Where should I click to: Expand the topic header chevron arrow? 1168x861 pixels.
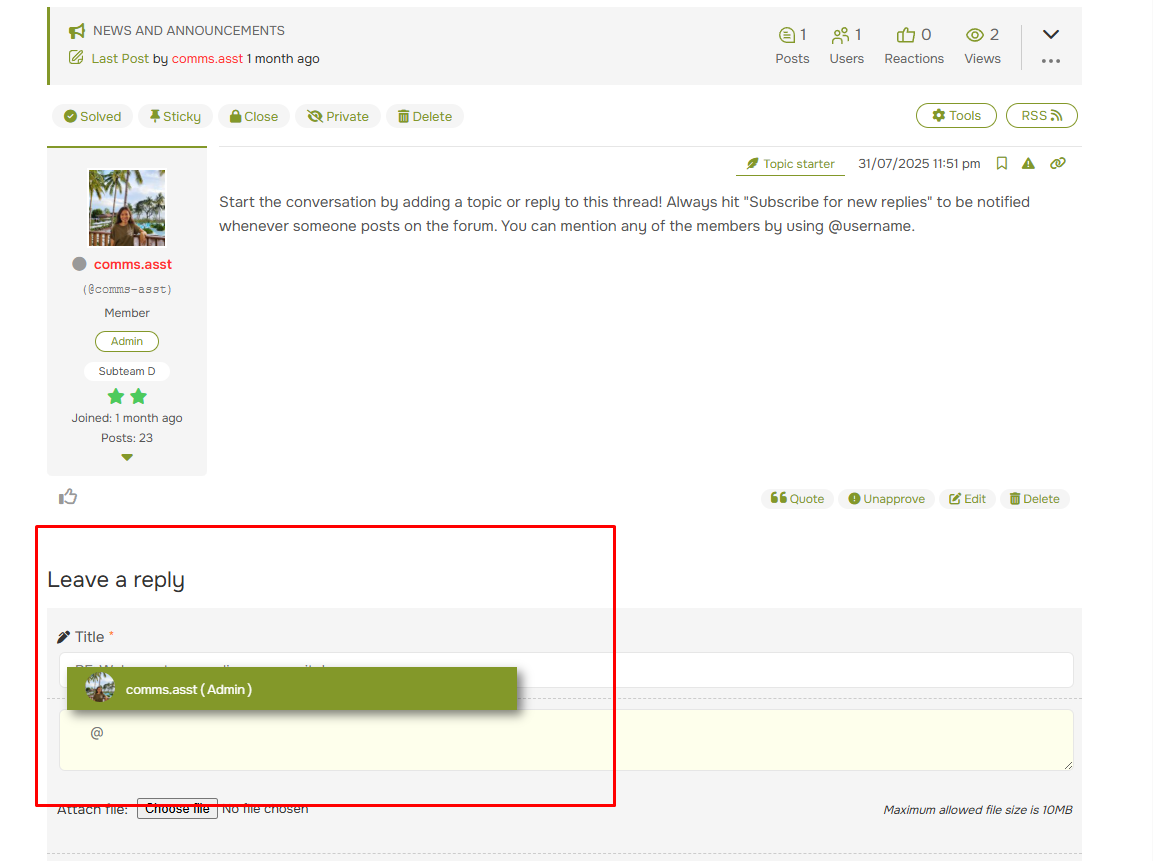(x=1050, y=34)
